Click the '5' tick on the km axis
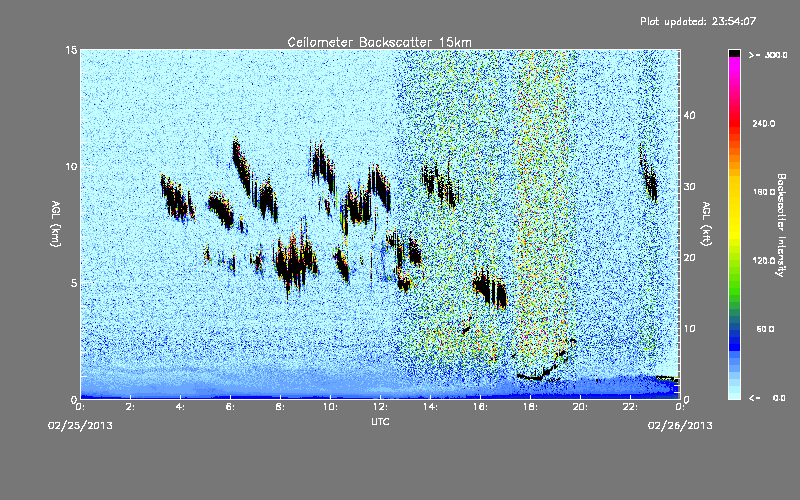The width and height of the screenshot is (800, 500). (74, 283)
